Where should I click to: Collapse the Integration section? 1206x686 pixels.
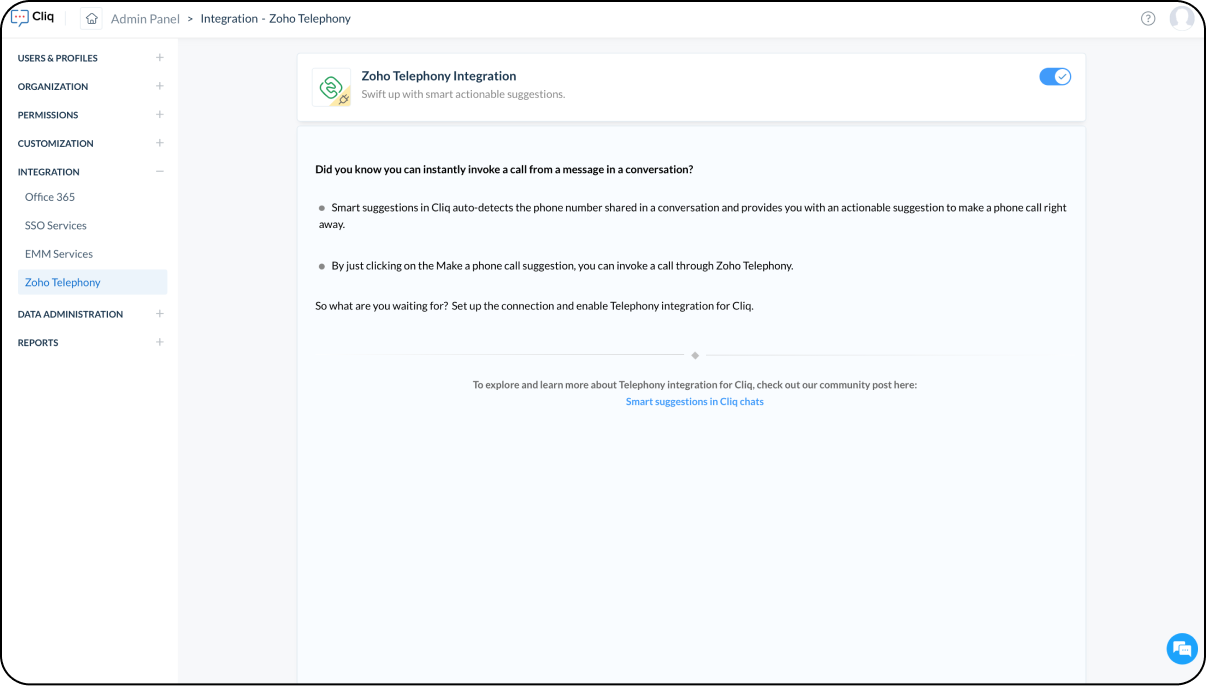159,171
